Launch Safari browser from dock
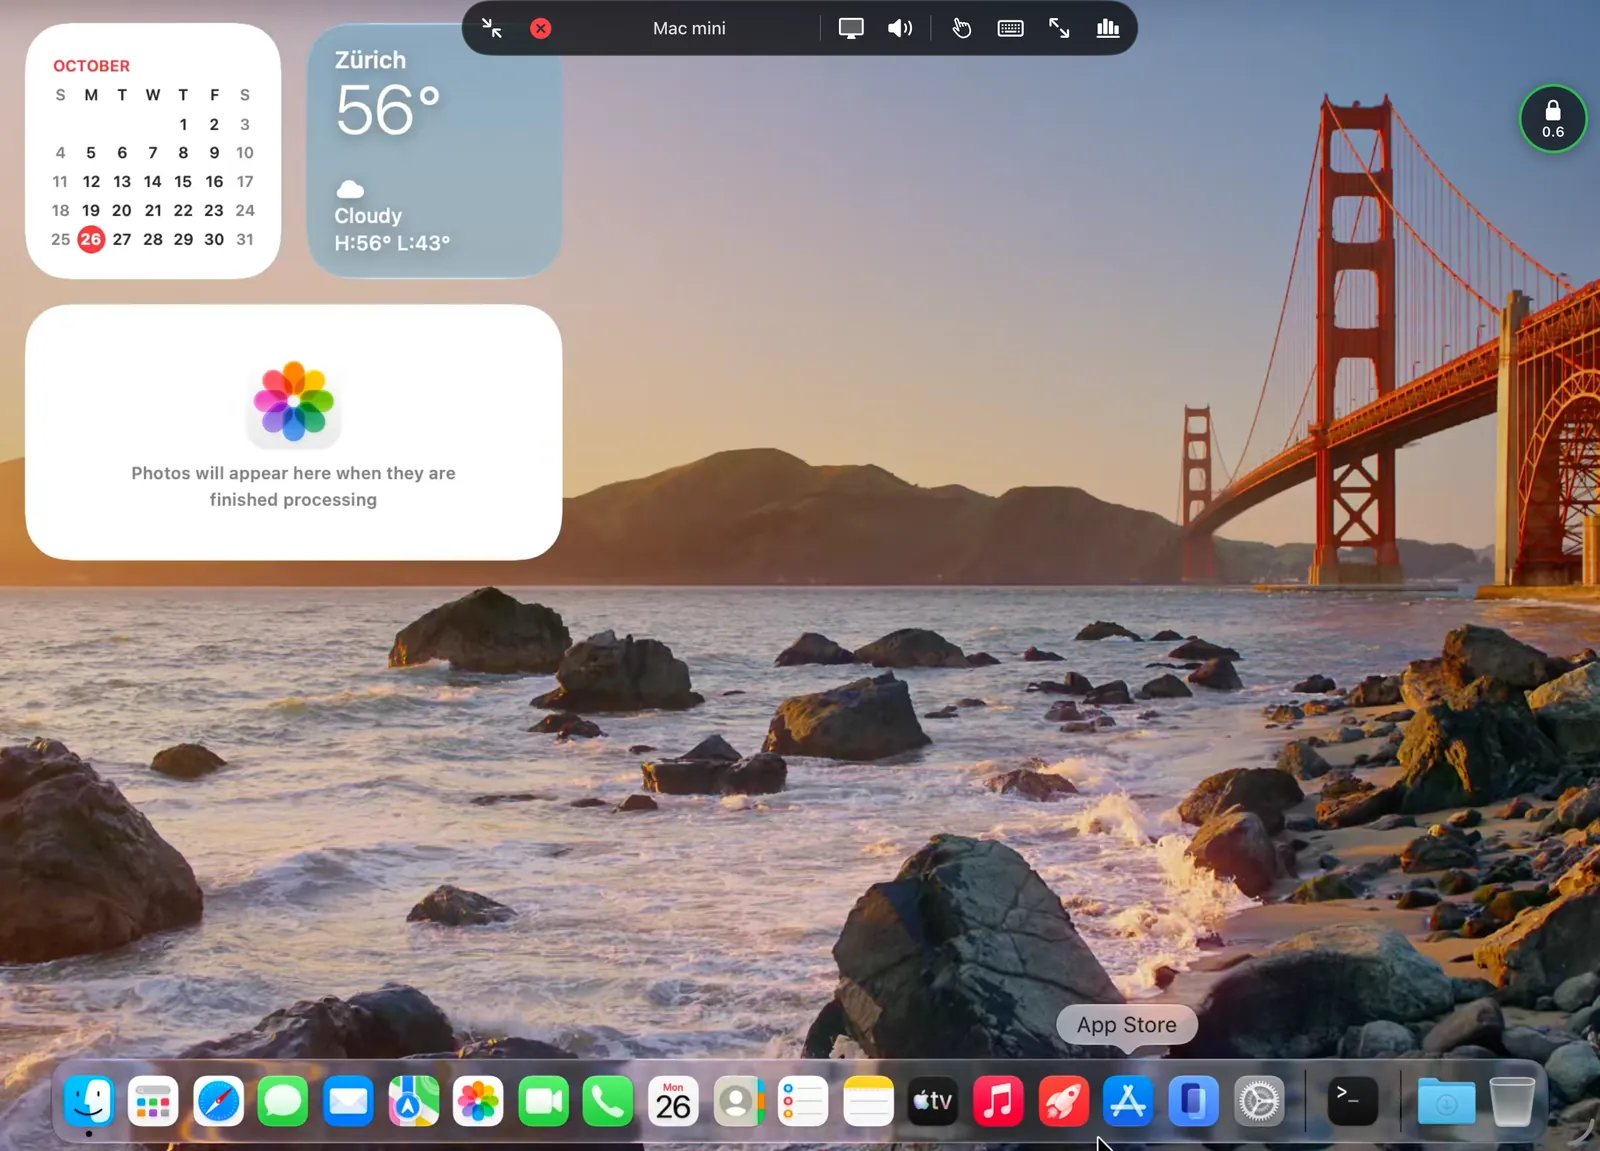 pyautogui.click(x=218, y=1101)
